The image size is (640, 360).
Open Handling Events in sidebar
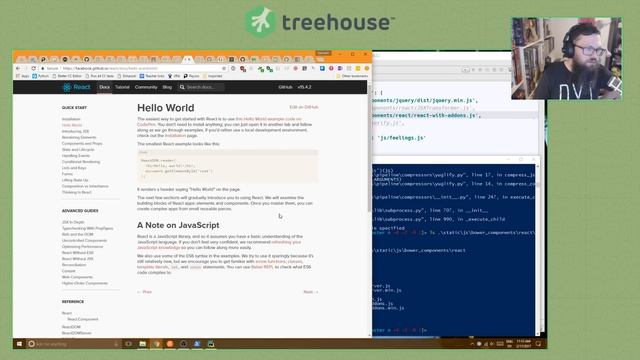[76, 156]
